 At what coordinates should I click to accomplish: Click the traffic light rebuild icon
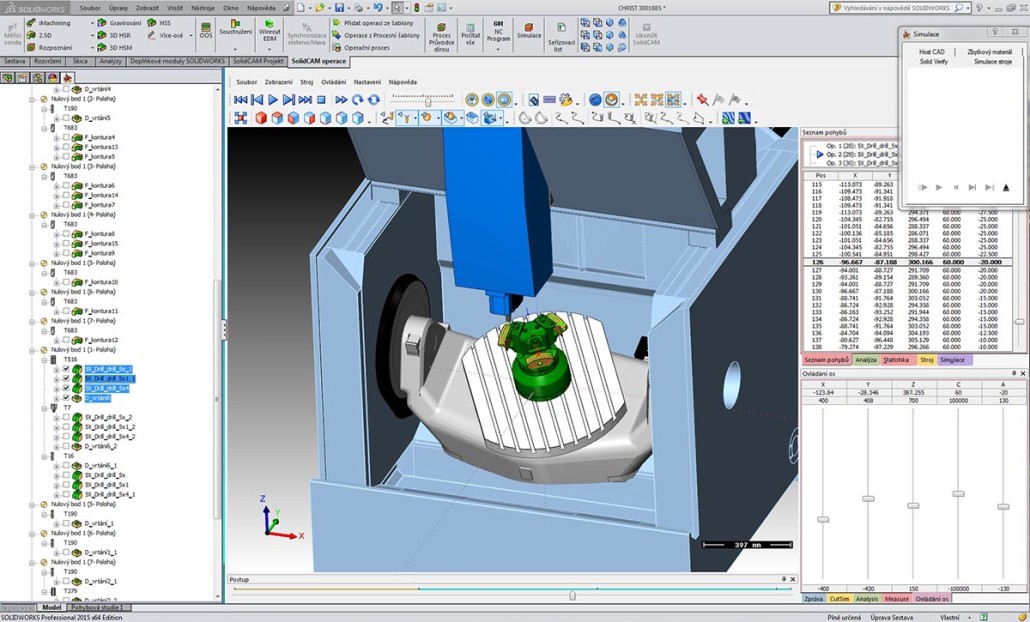[416, 8]
